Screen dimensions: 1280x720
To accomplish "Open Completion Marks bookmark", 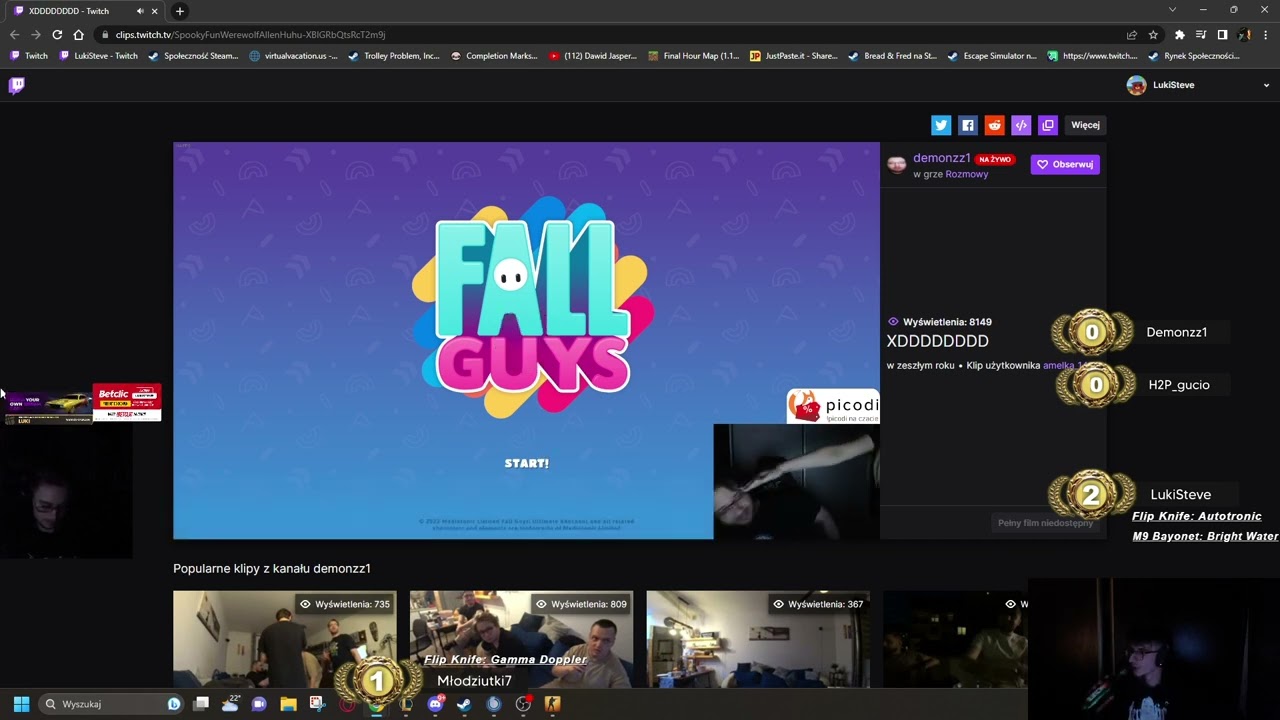I will [494, 56].
